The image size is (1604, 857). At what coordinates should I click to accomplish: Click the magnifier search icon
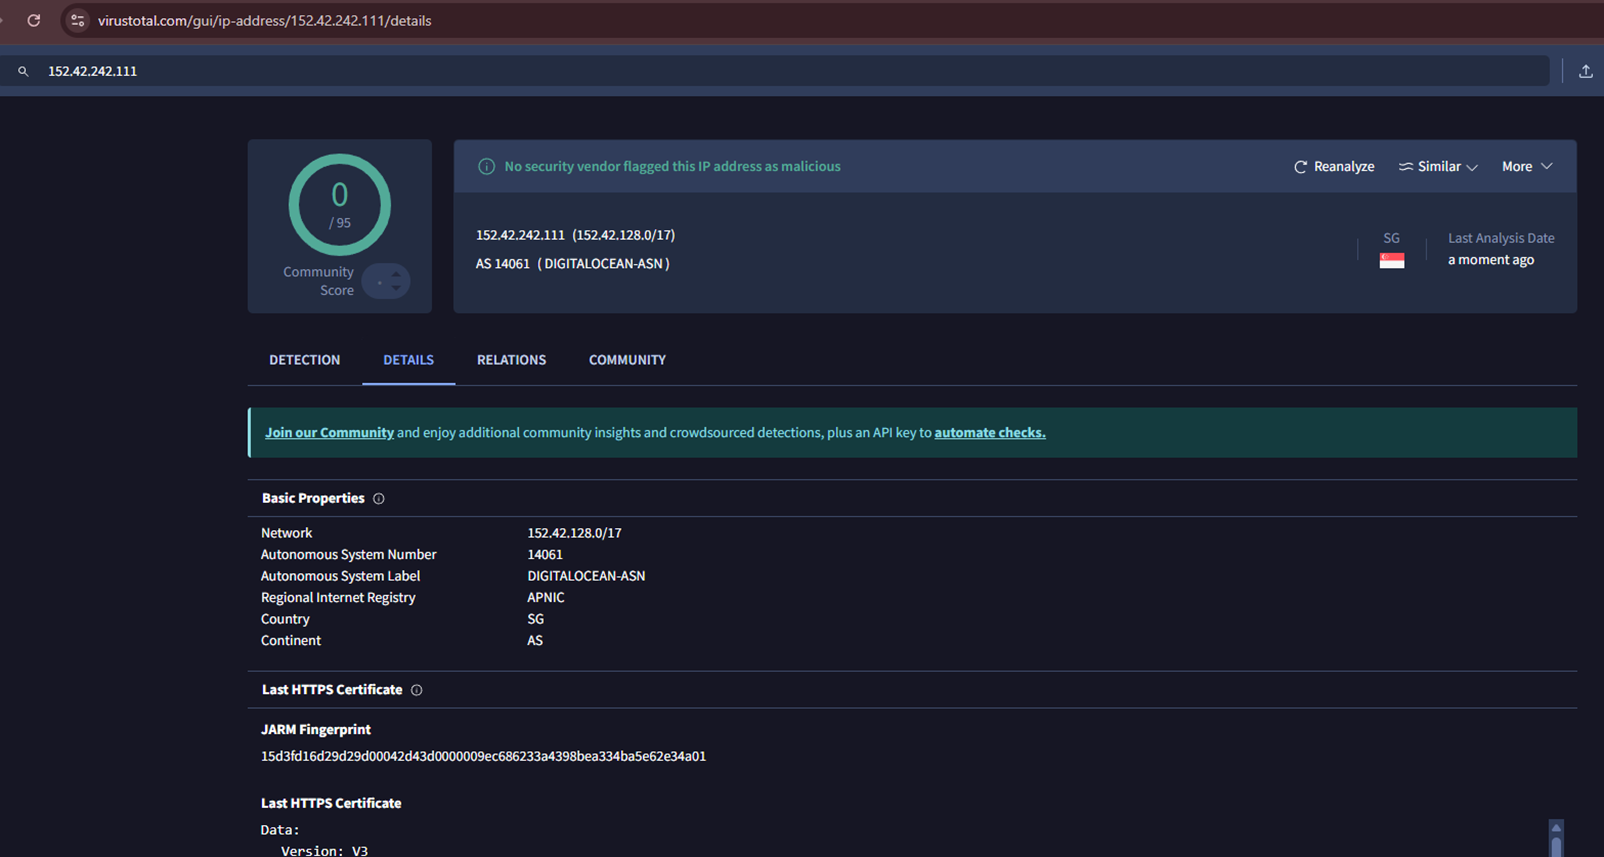click(x=23, y=71)
